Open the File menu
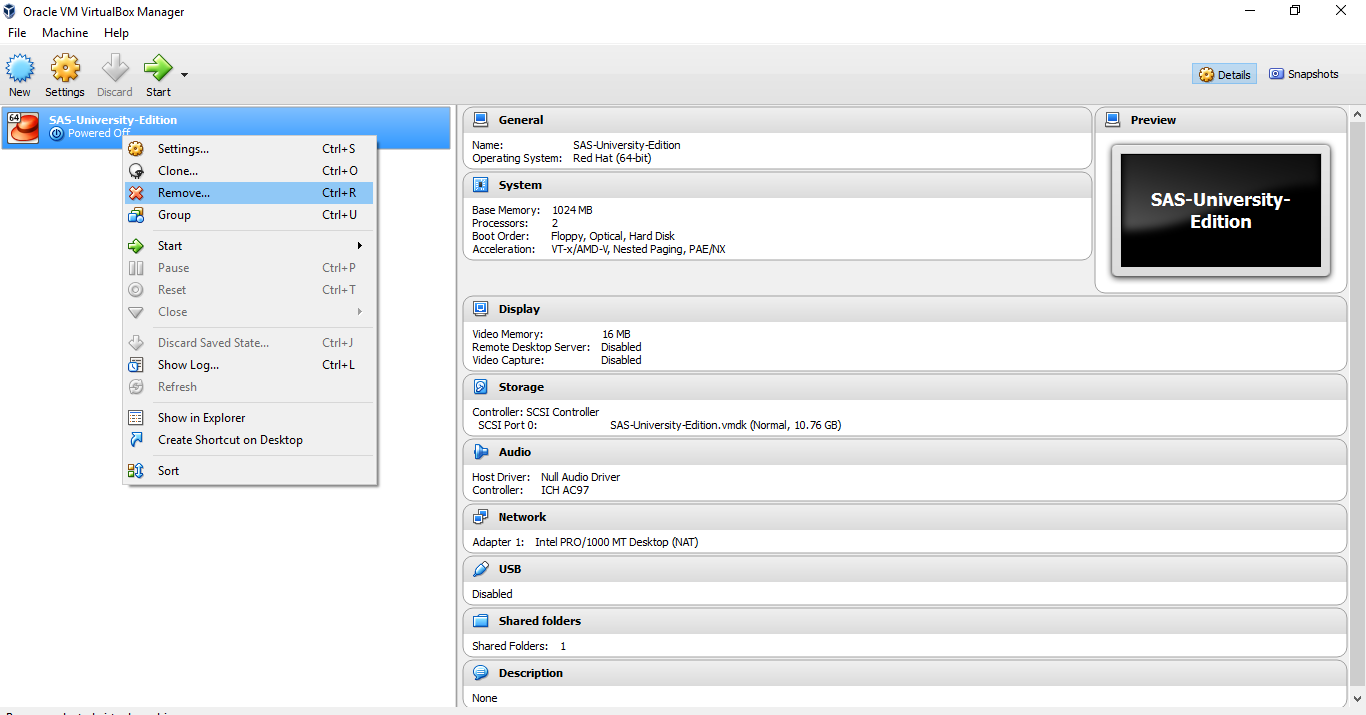This screenshot has width=1366, height=715. pos(17,33)
